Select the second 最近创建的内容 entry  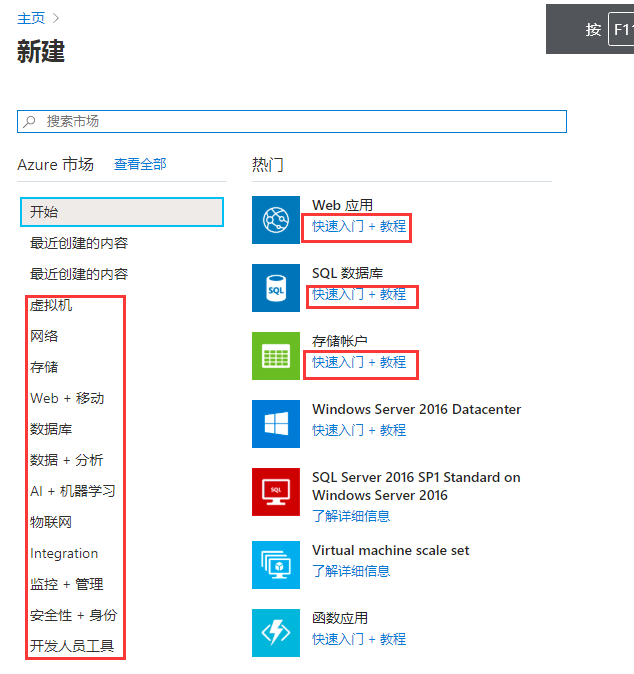(x=79, y=274)
